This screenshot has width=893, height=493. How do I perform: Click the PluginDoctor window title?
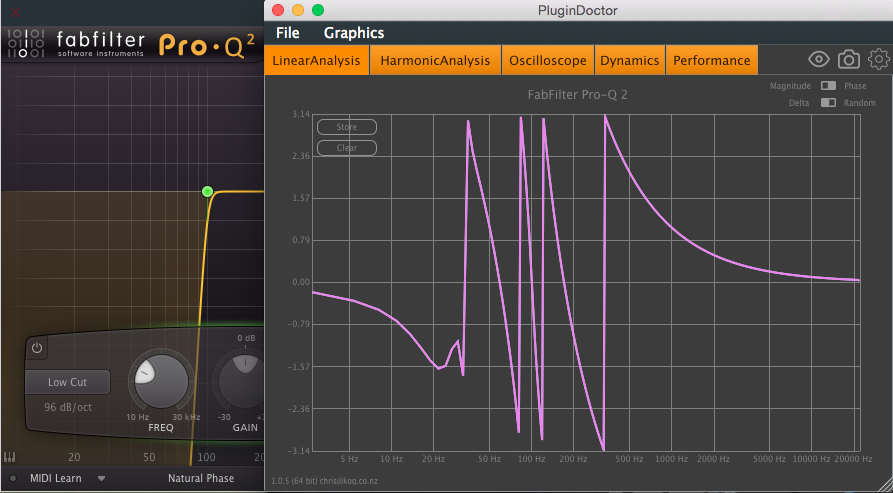577,10
